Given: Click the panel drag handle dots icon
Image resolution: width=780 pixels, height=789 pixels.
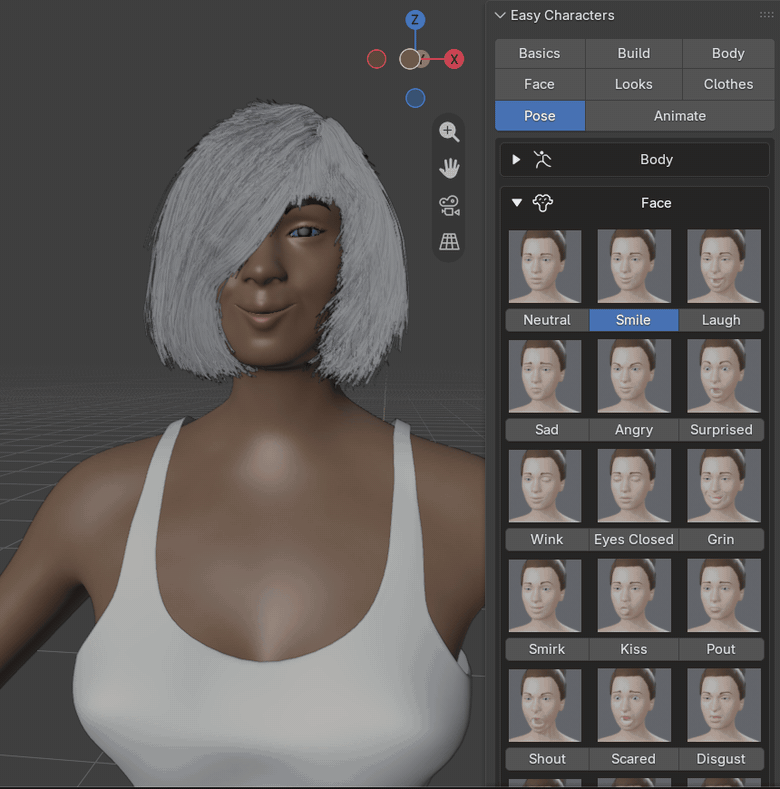Looking at the screenshot, I should (x=766, y=15).
